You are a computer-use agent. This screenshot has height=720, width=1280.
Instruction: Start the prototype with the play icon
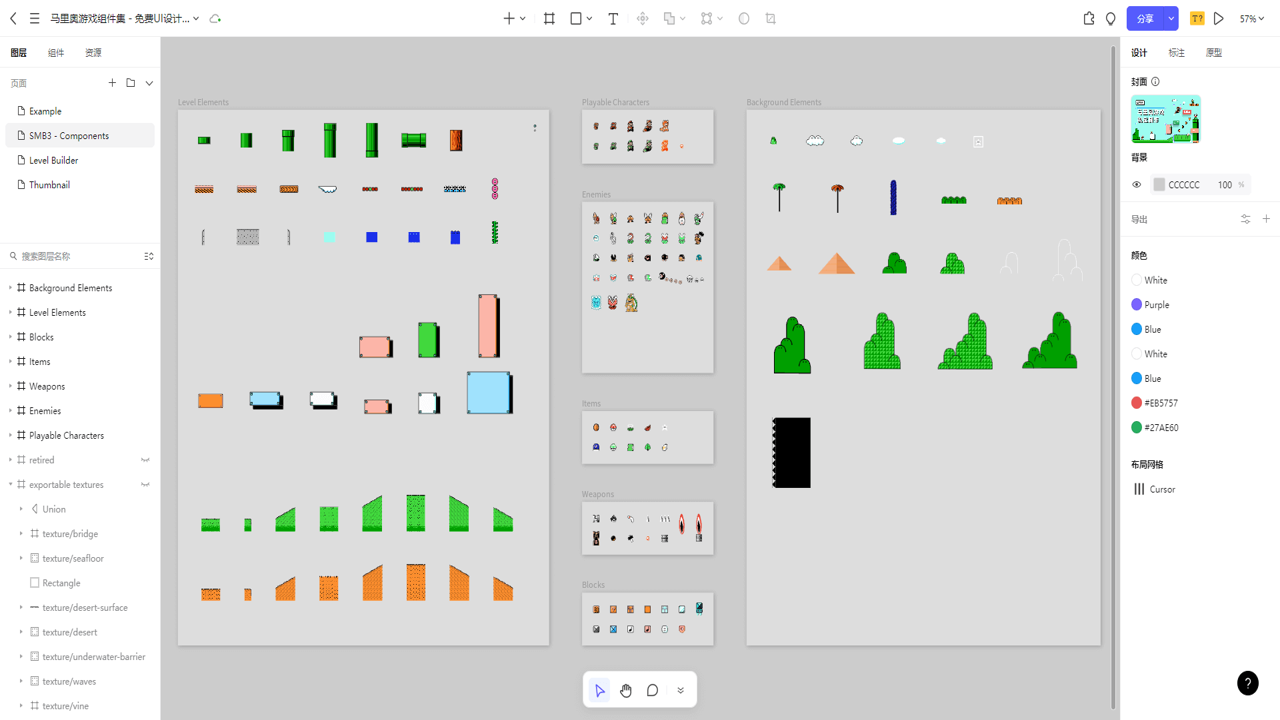[x=1219, y=18]
